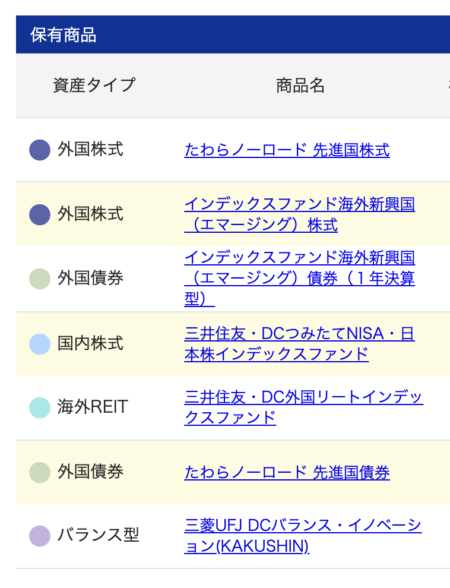Click the 保有商品 section title bar
The image size is (450, 588).
tap(233, 34)
